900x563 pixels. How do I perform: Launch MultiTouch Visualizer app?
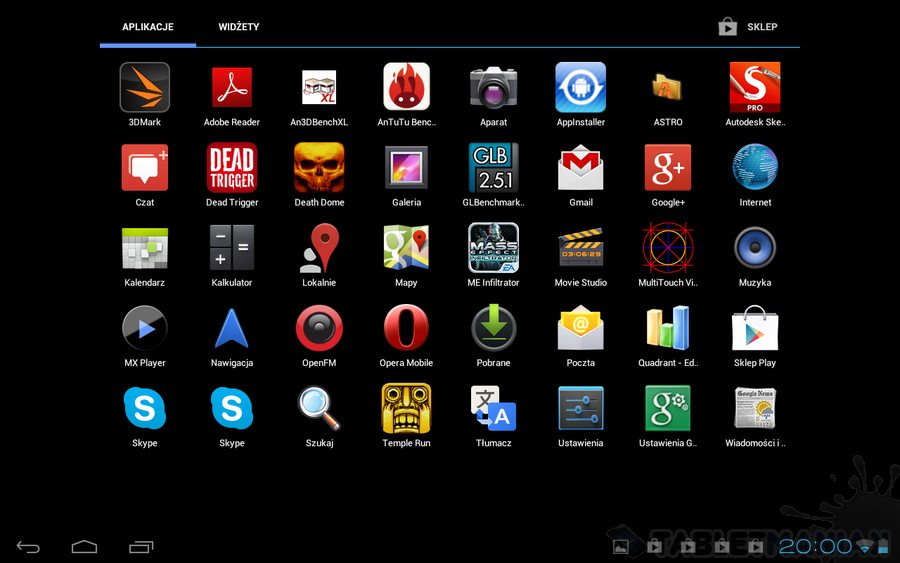pos(668,248)
